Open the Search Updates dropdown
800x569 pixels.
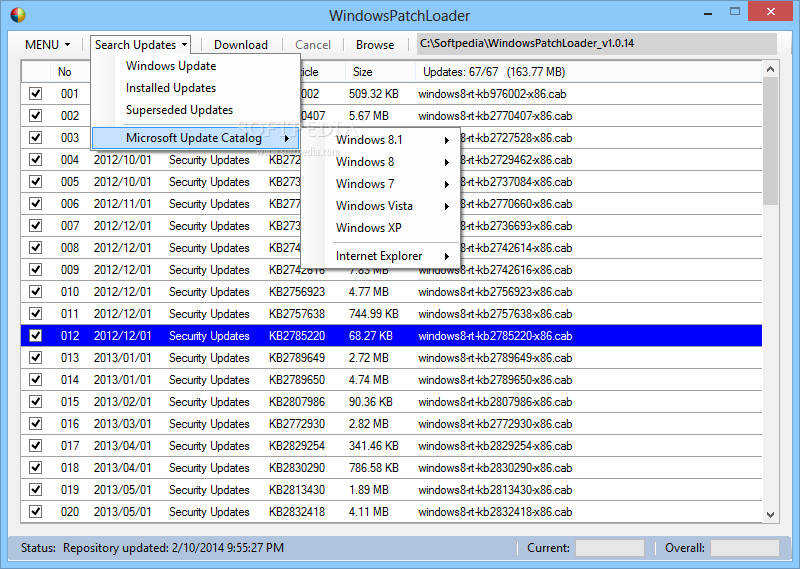(141, 44)
